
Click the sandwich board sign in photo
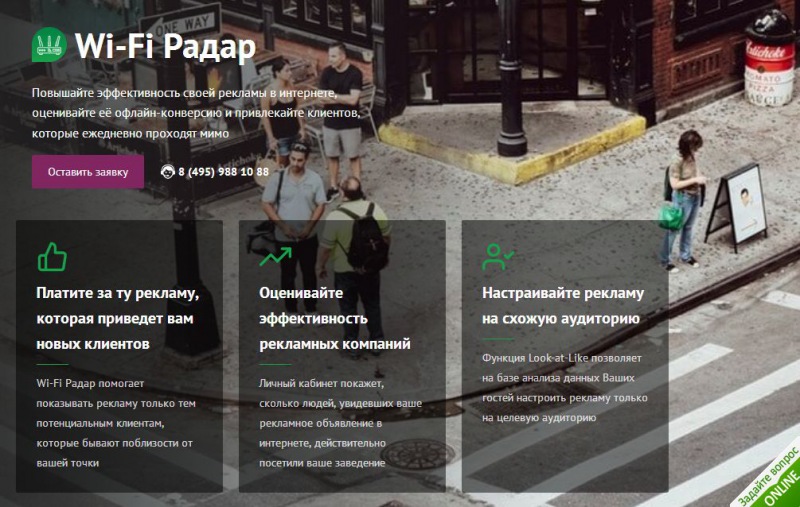pos(737,207)
